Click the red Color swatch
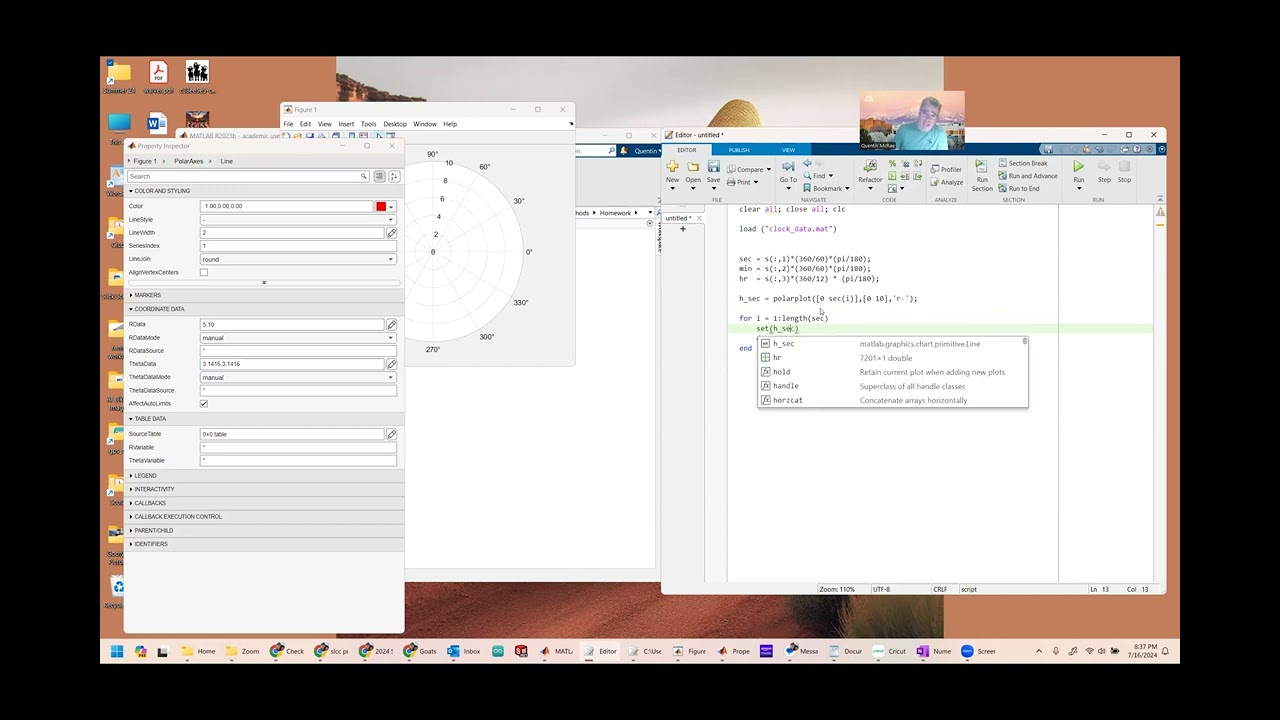Image resolution: width=1280 pixels, height=720 pixels. coord(380,206)
